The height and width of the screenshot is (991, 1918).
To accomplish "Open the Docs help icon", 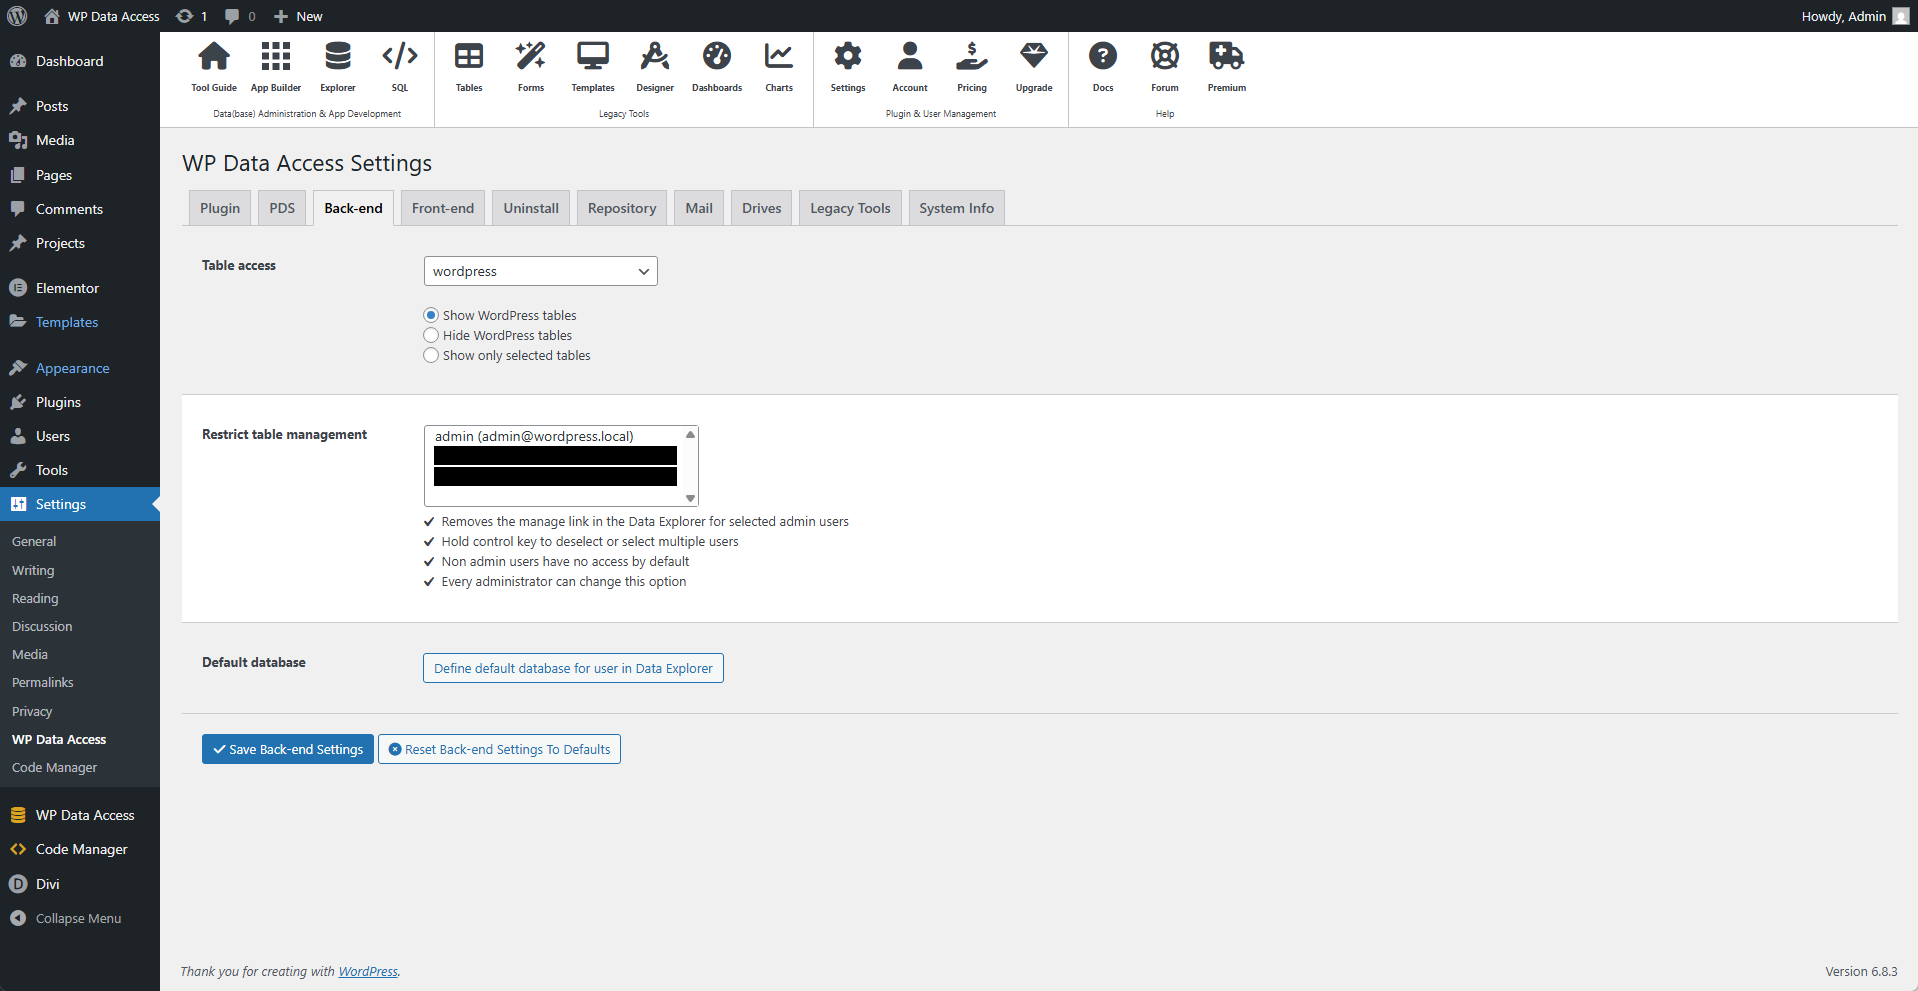I will tap(1102, 66).
